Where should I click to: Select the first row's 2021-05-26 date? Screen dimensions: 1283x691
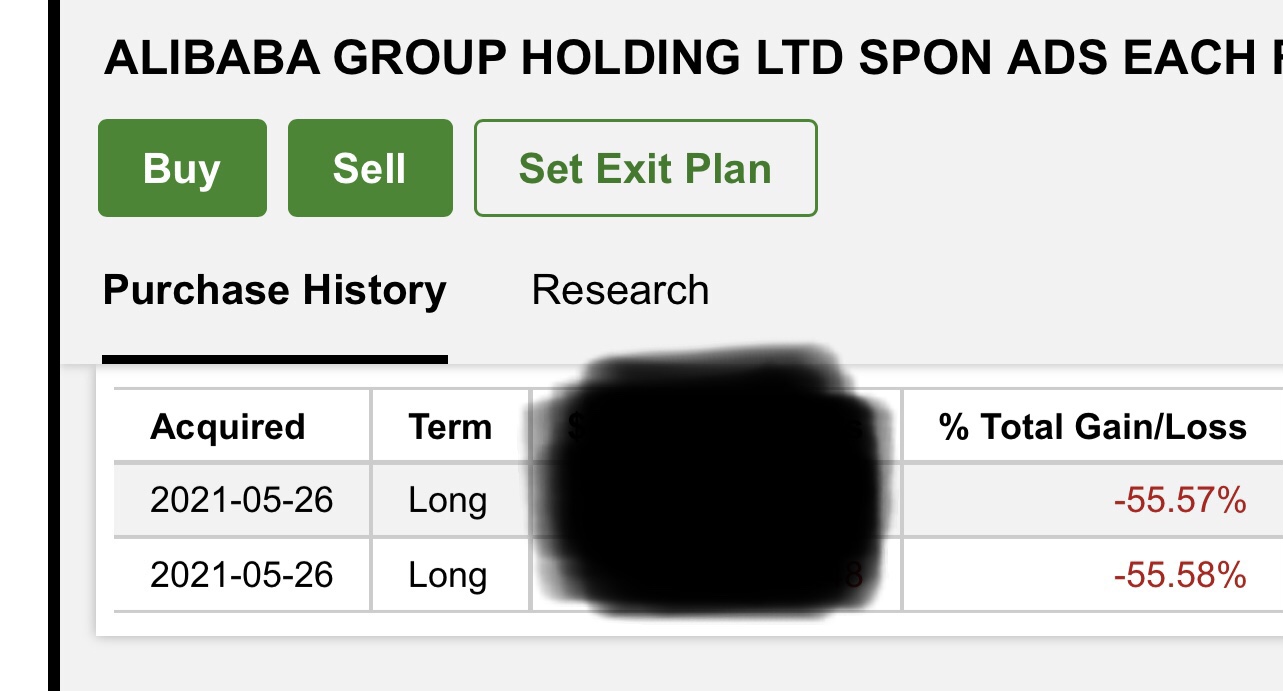pyautogui.click(x=241, y=500)
